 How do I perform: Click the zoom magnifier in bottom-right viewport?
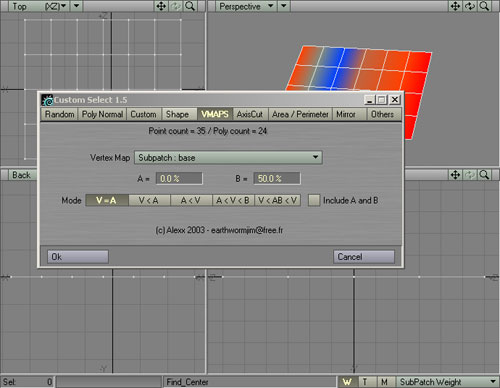click(484, 175)
